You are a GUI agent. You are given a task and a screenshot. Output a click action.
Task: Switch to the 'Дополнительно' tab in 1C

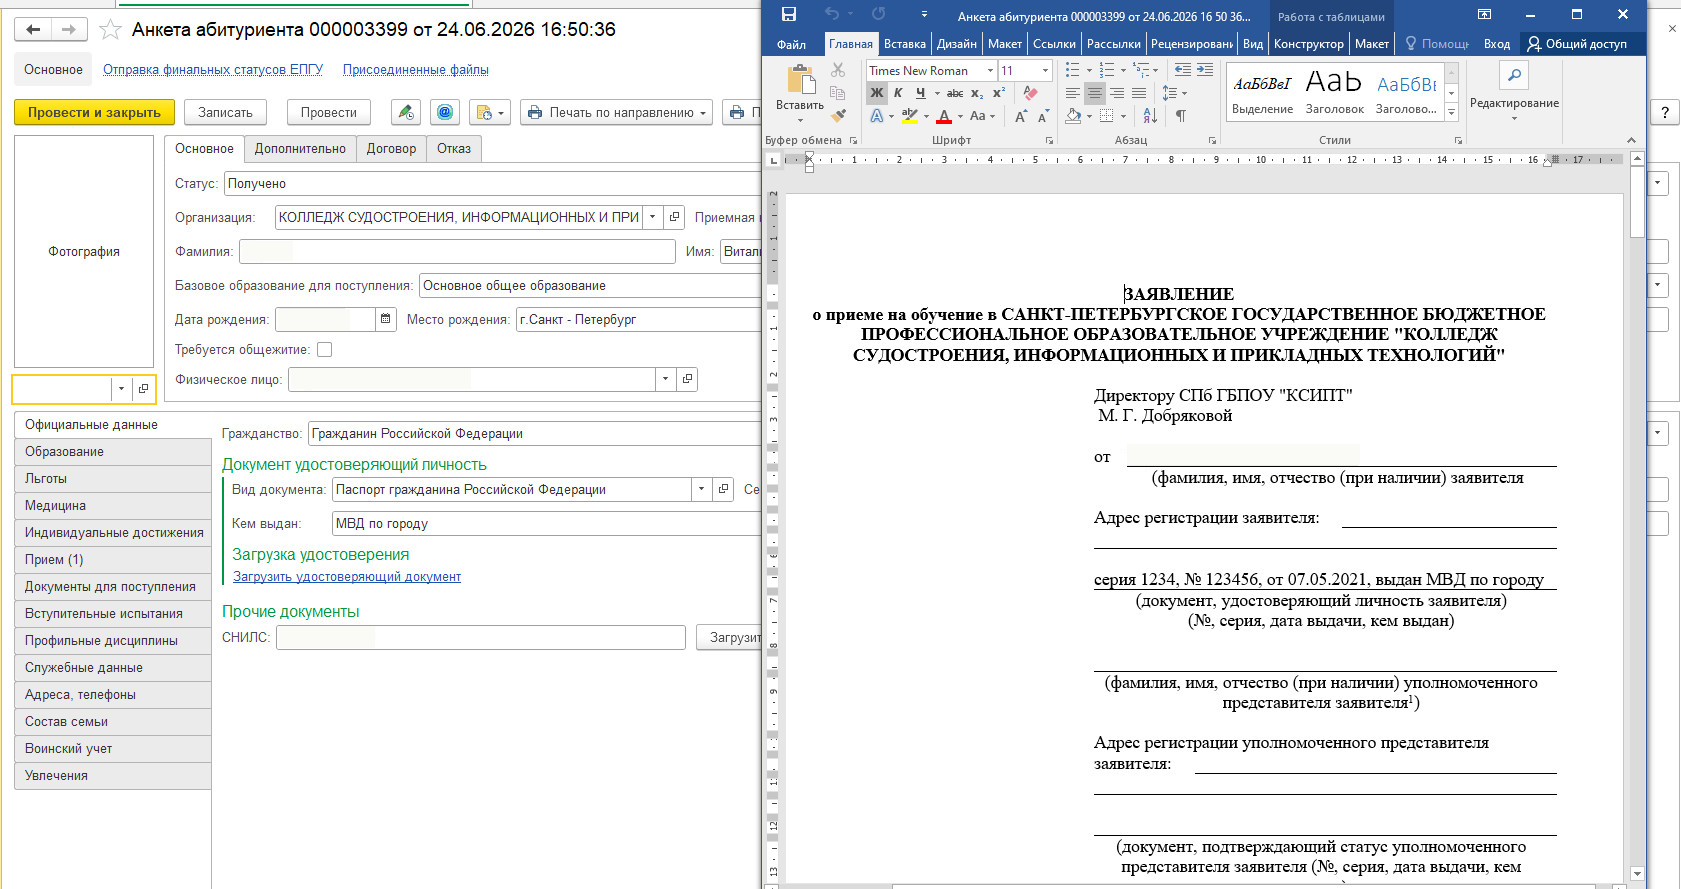click(x=300, y=149)
